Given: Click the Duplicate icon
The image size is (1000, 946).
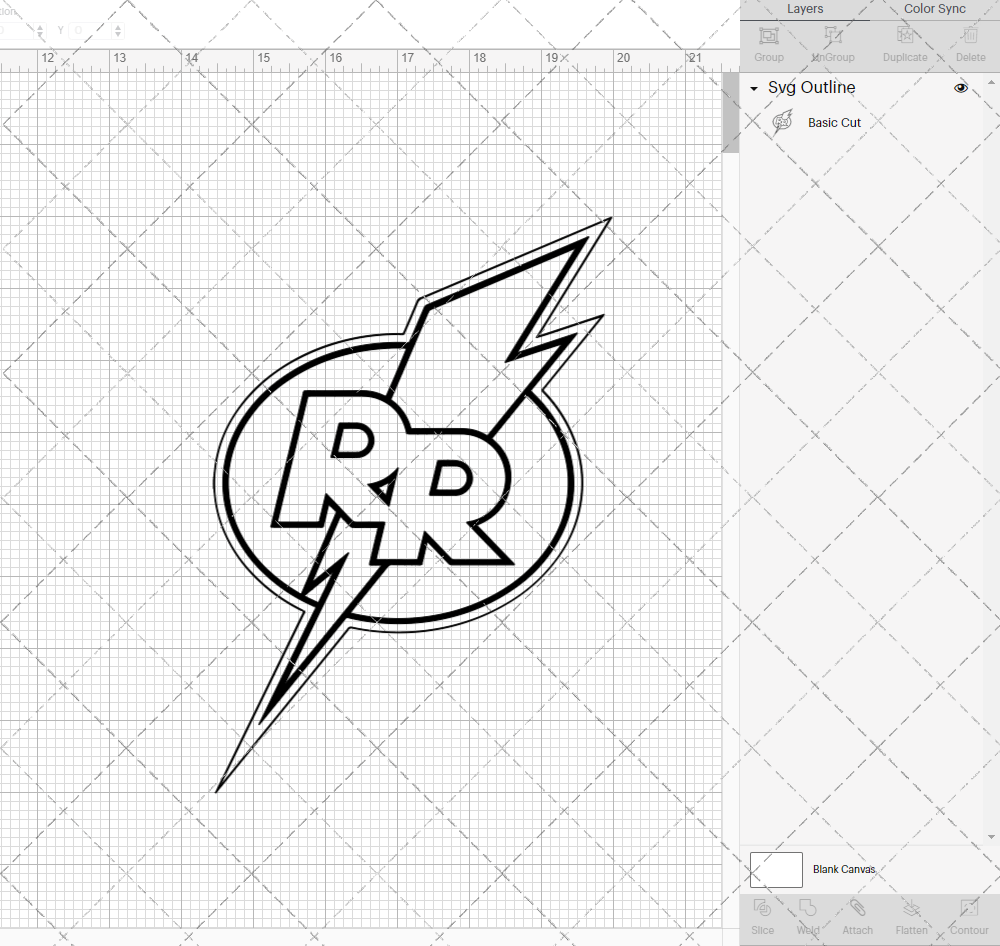Looking at the screenshot, I should (x=905, y=42).
